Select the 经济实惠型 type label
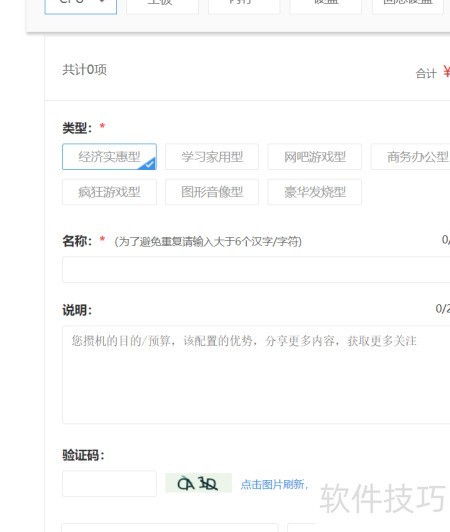Image resolution: width=450 pixels, height=532 pixels. (109, 157)
